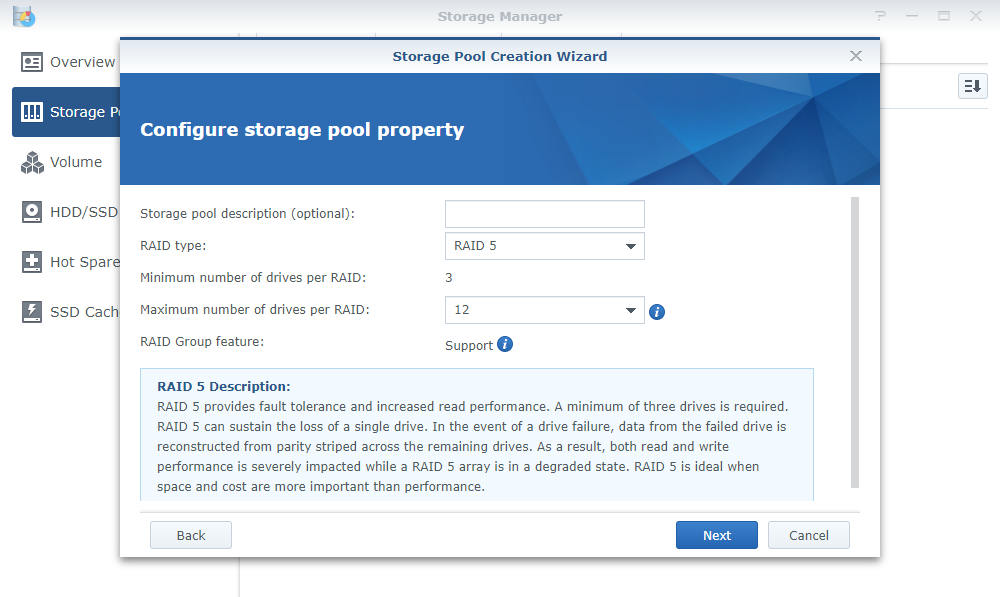
Task: Click the Overview sidebar icon
Action: pyautogui.click(x=32, y=62)
